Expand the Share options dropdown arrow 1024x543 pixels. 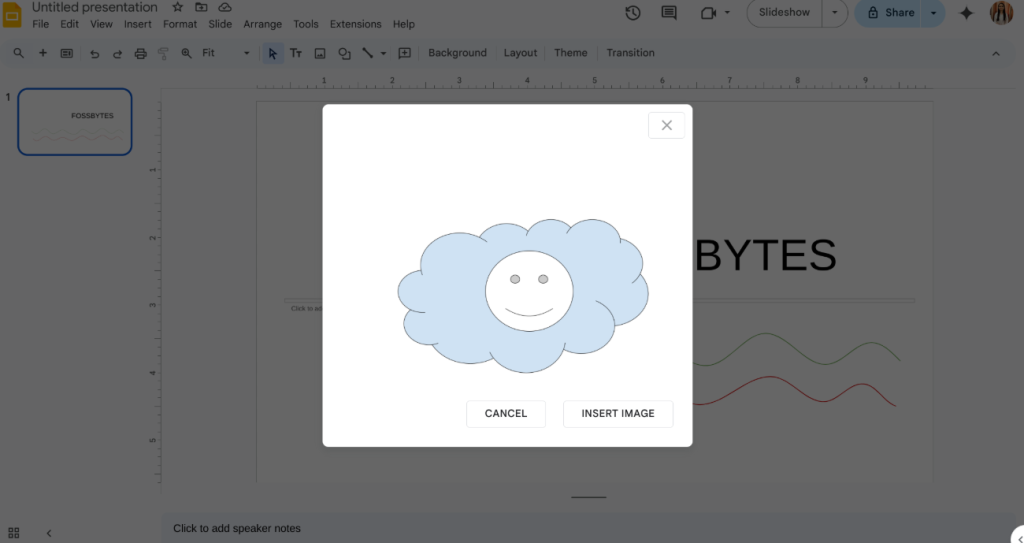pyautogui.click(x=933, y=13)
